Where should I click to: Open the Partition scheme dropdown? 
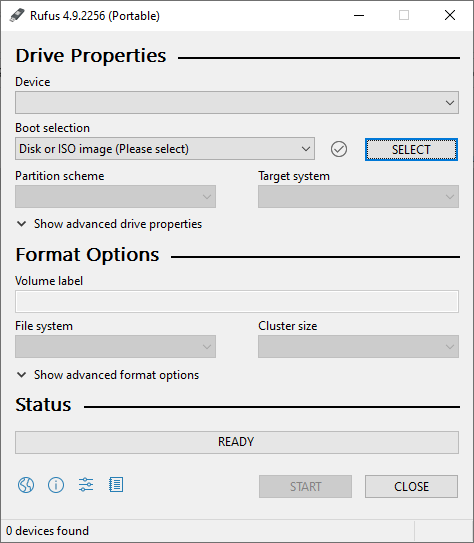point(115,197)
